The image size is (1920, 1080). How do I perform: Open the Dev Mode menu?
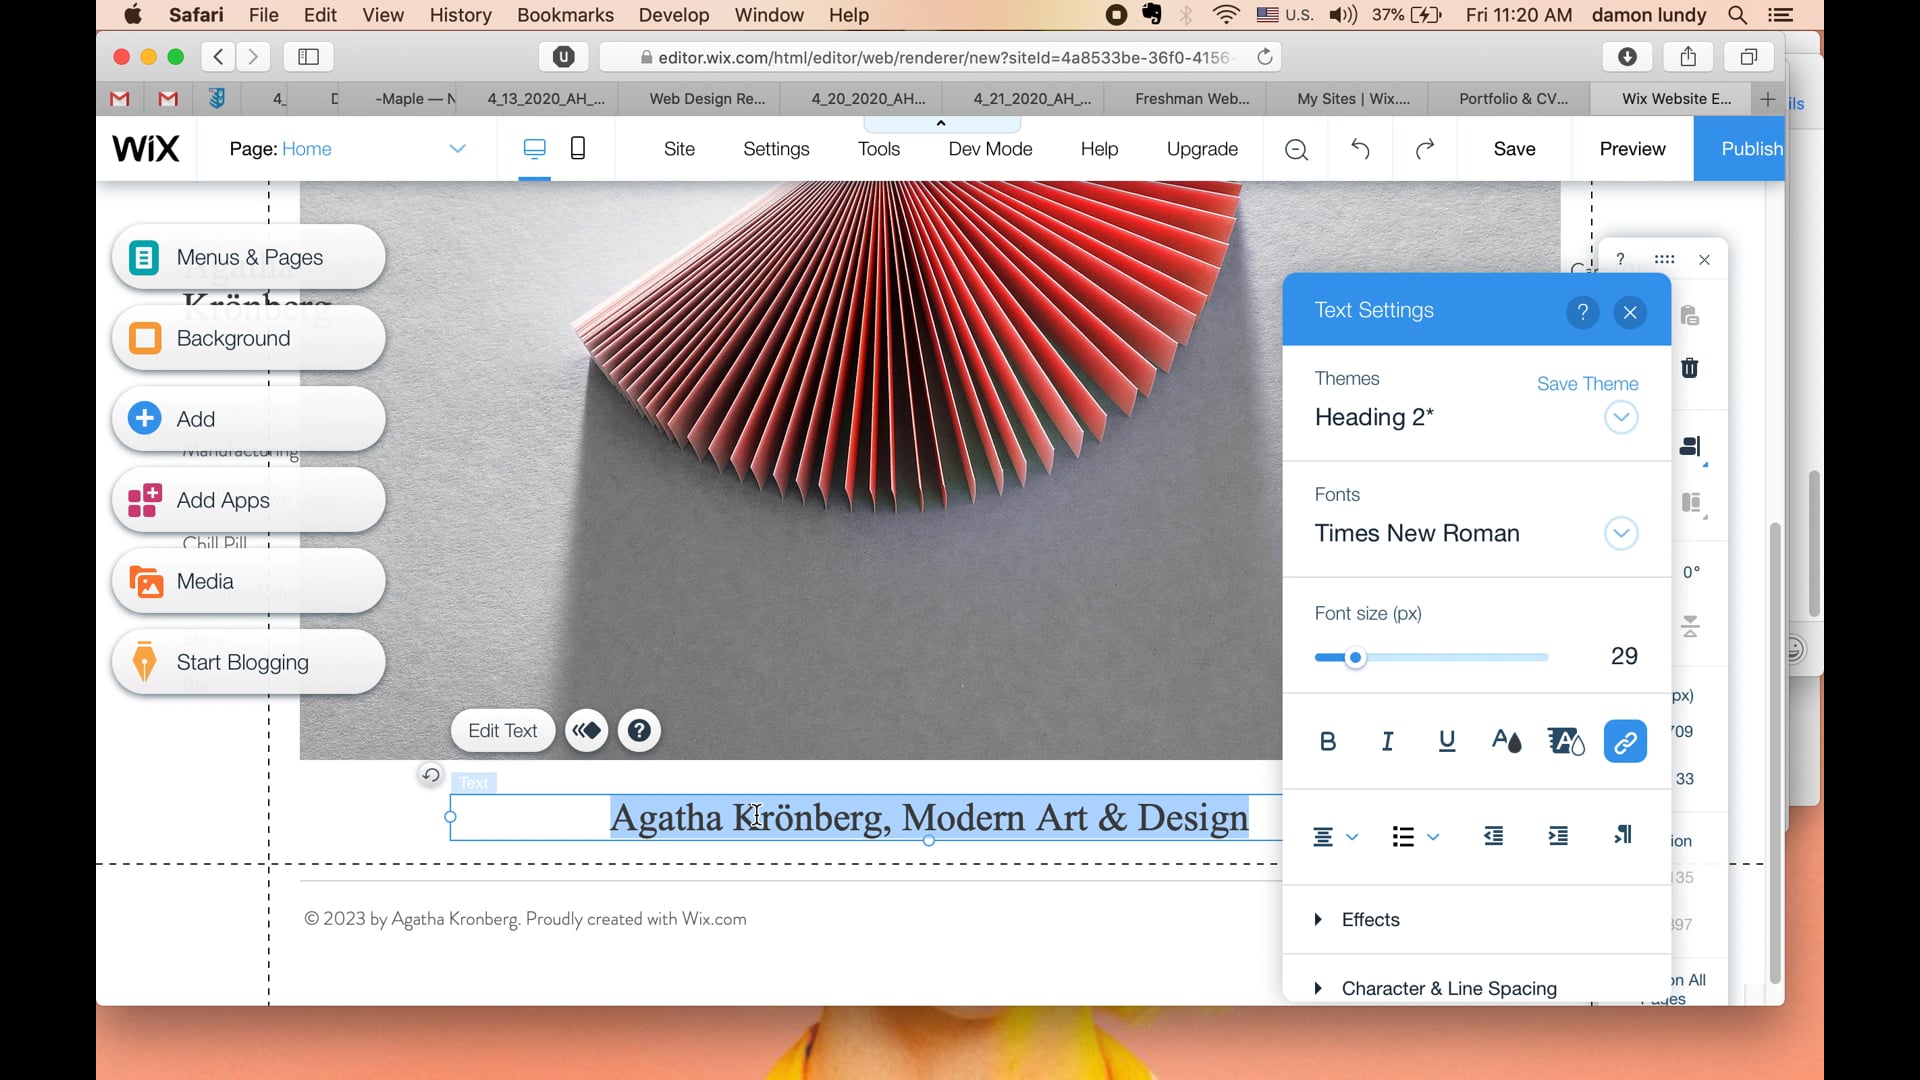tap(989, 148)
